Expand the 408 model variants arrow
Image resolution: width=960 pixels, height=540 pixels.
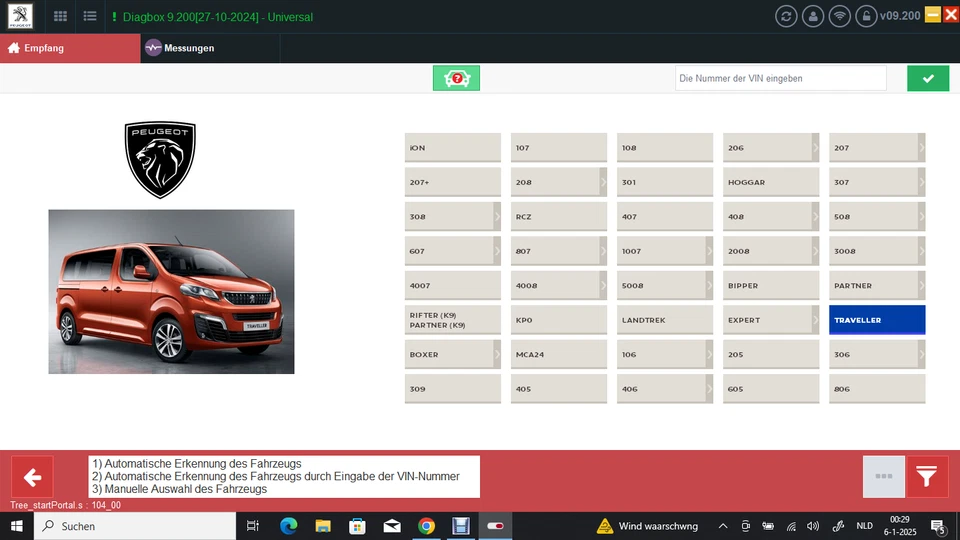point(816,217)
